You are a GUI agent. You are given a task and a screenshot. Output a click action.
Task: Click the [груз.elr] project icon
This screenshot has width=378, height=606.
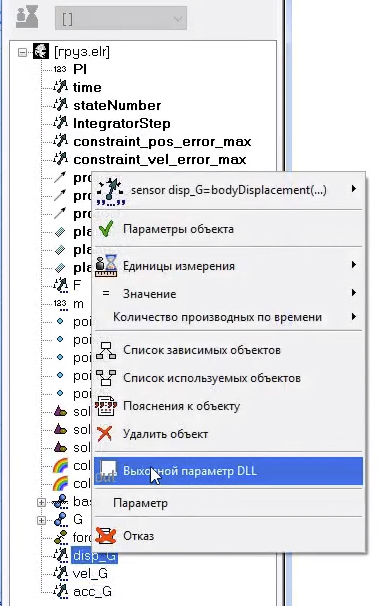pos(41,51)
